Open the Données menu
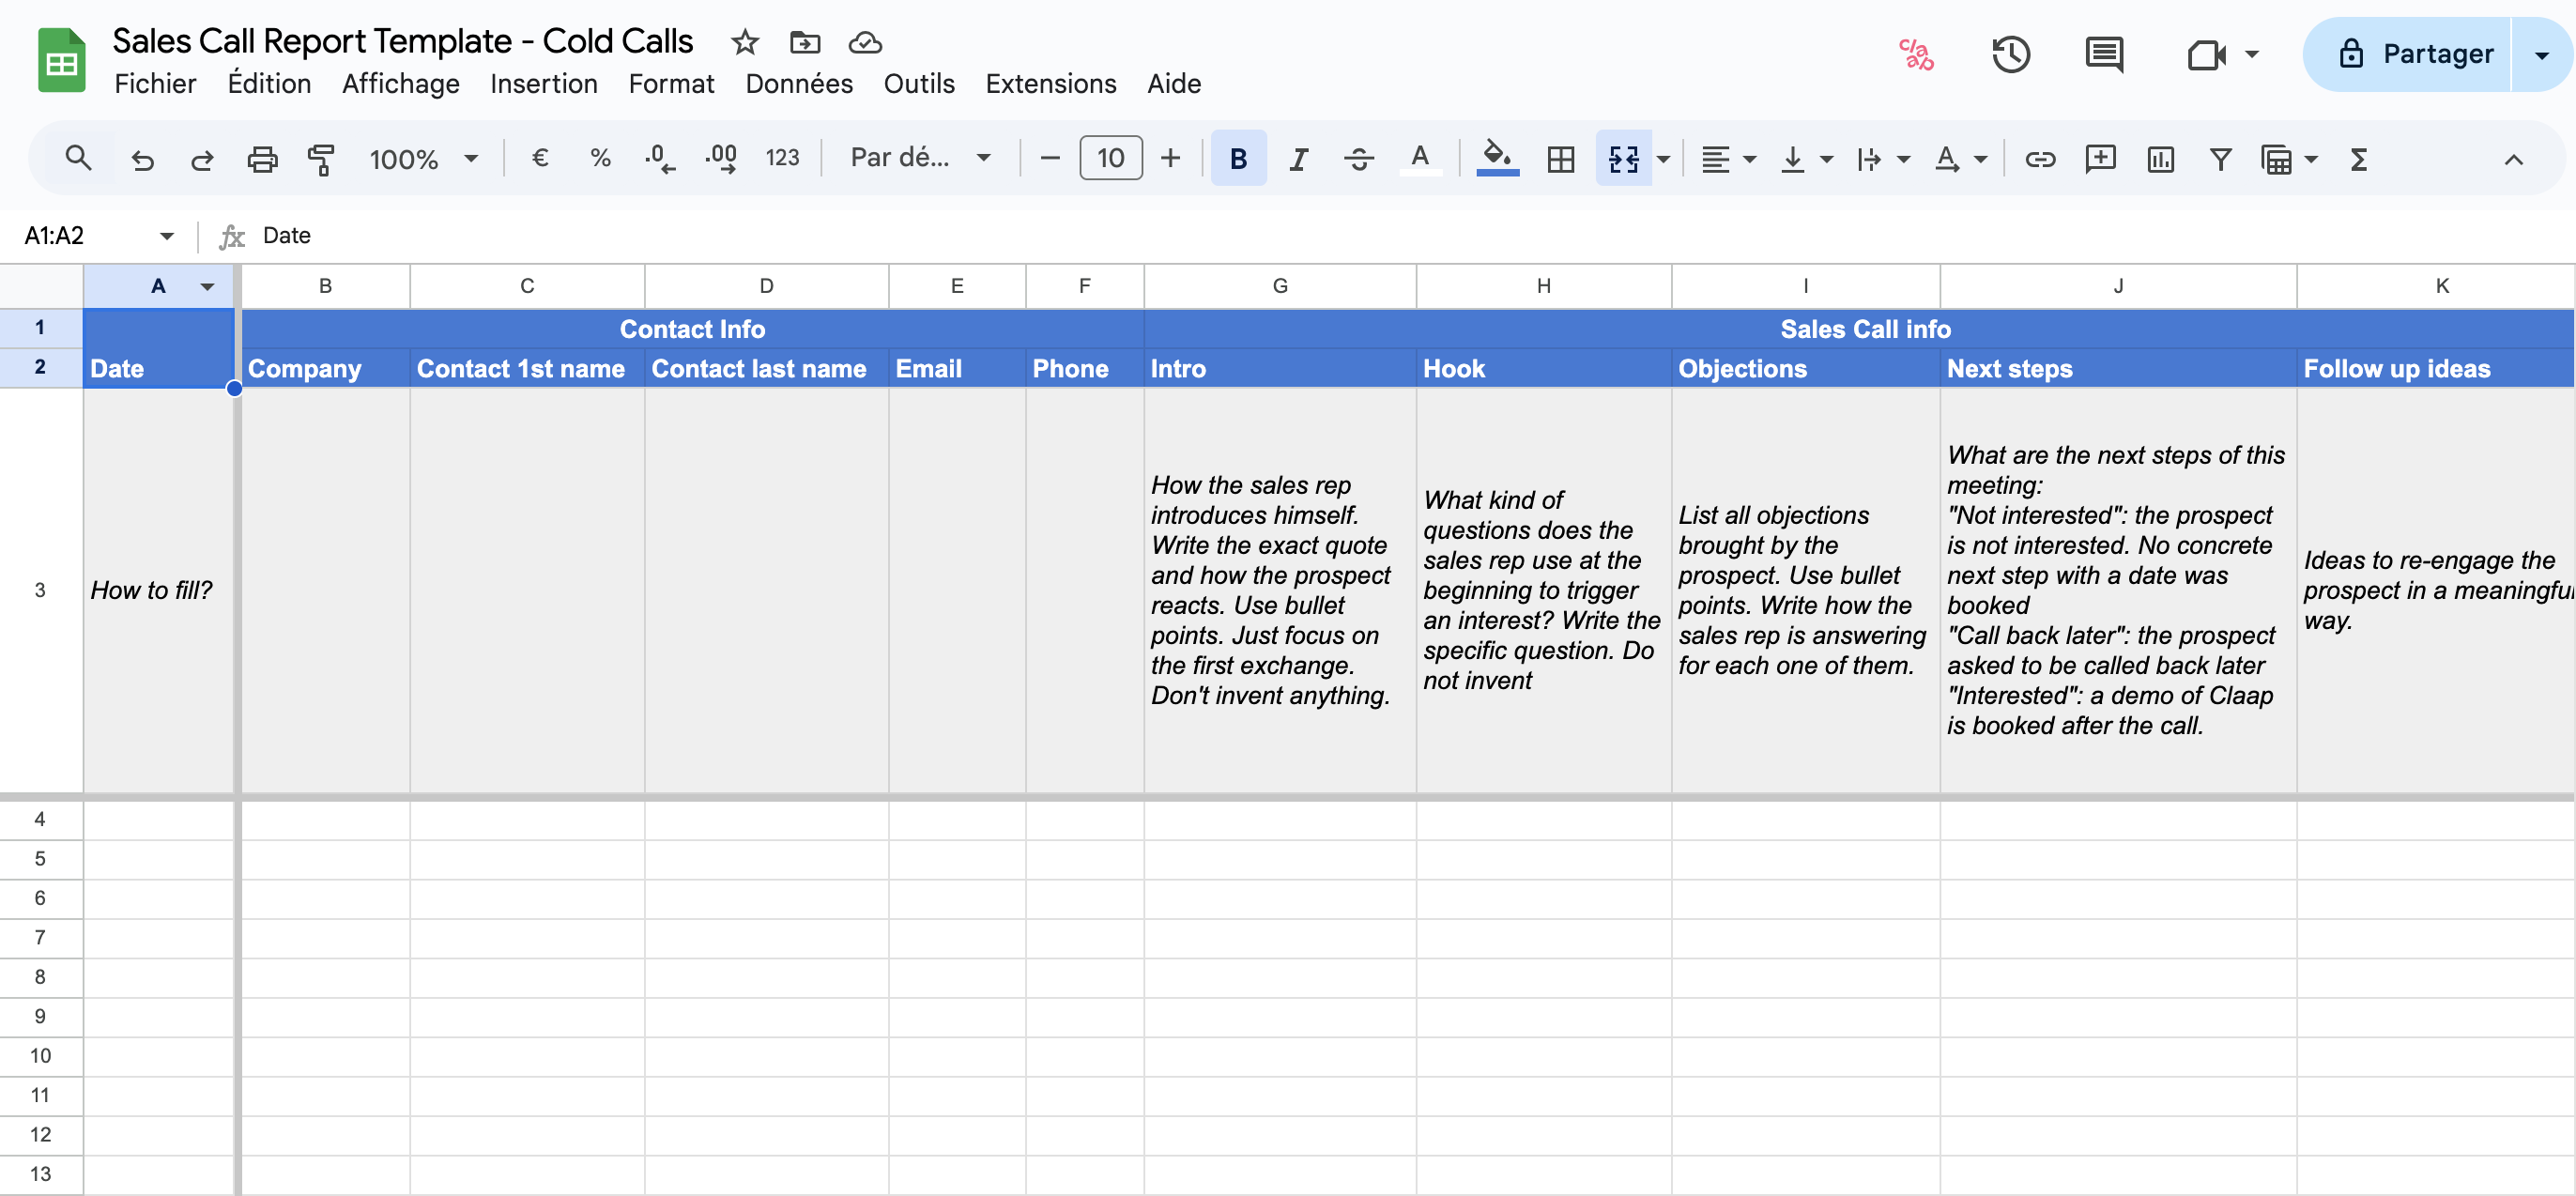This screenshot has height=1196, width=2576. [798, 84]
